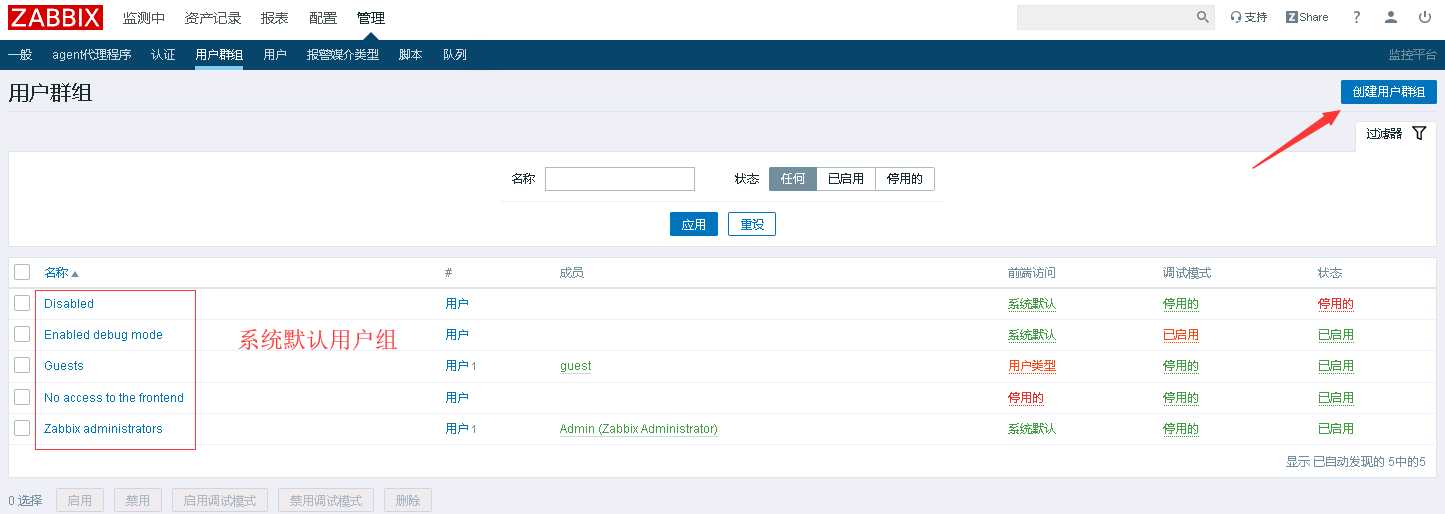Viewport: 1445px width, 514px height.
Task: Click 停用的 debug mode in Zabbix administrators row
Action: pyautogui.click(x=1181, y=429)
